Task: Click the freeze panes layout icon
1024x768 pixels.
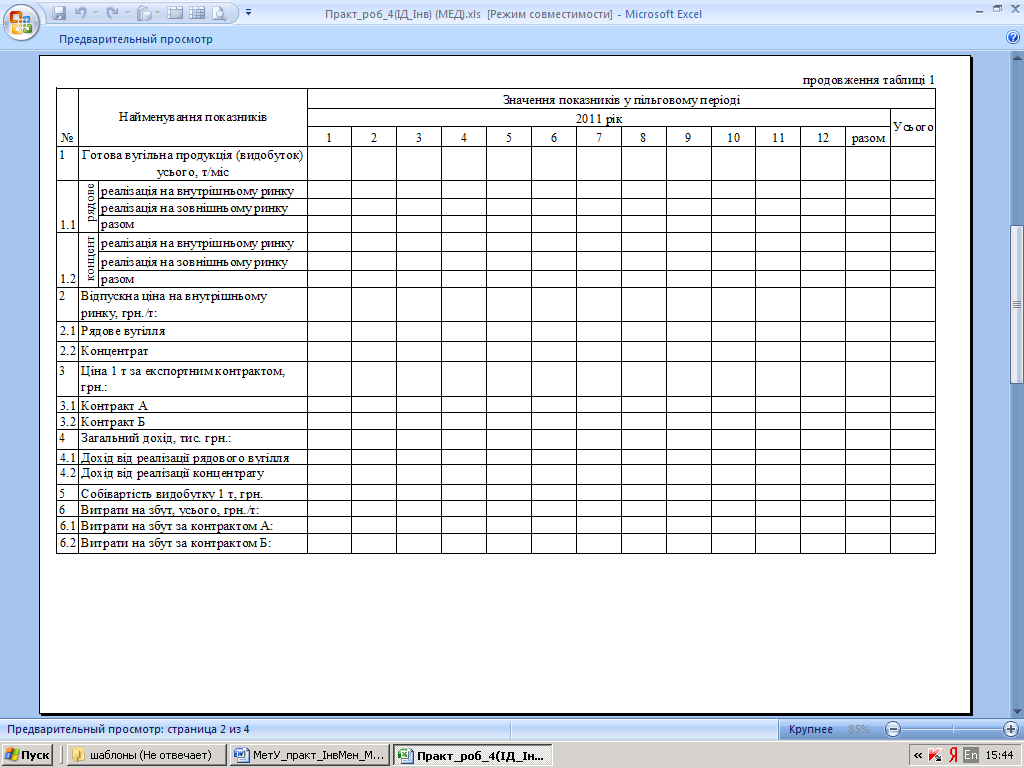Action: pyautogui.click(x=175, y=13)
